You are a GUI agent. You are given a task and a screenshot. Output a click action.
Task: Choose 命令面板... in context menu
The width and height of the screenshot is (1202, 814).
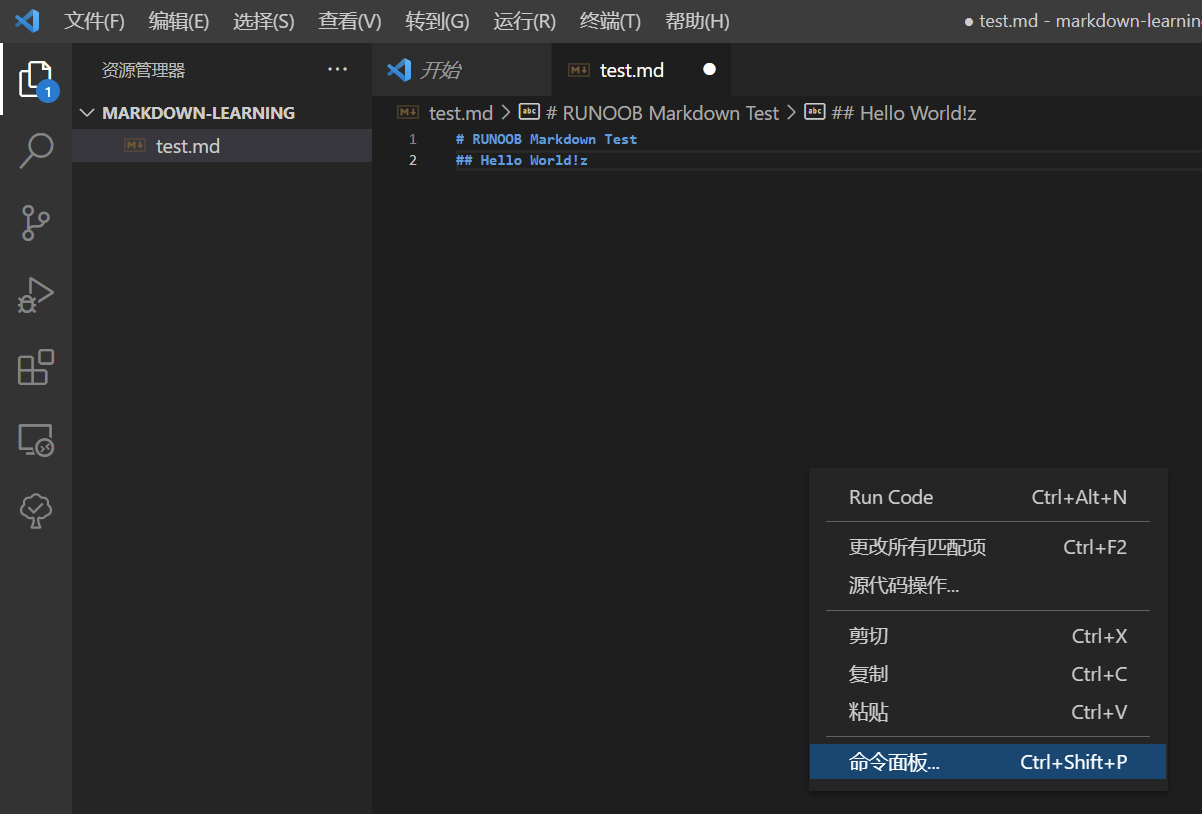(988, 762)
